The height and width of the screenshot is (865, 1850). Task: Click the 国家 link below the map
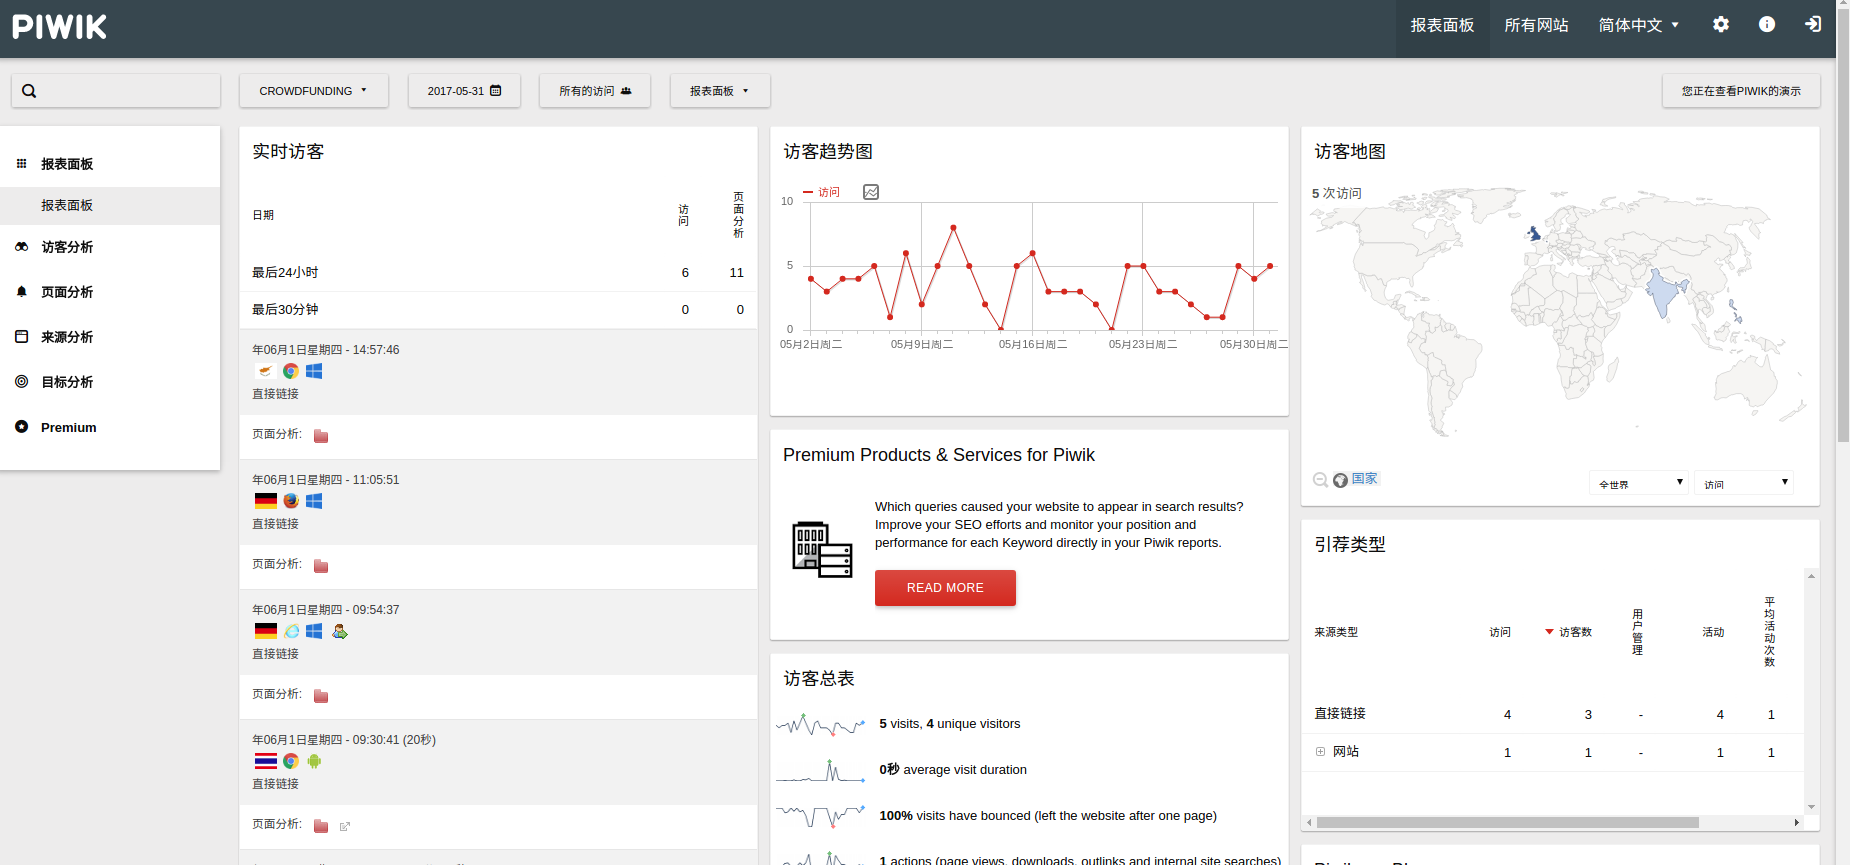(1364, 479)
